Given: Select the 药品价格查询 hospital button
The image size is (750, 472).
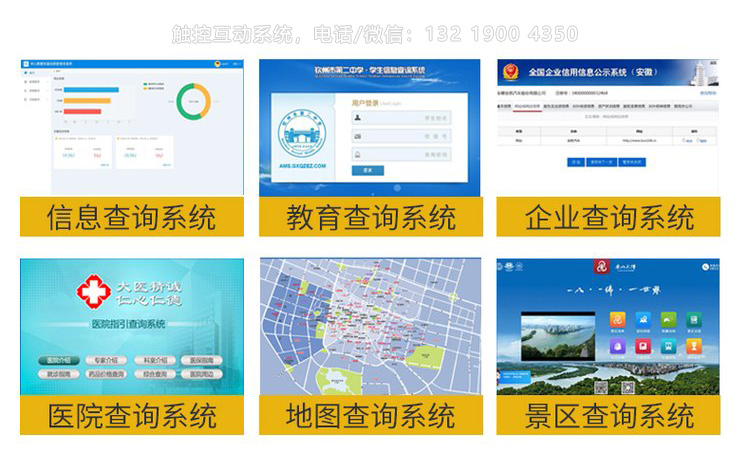Looking at the screenshot, I should coord(105,374).
